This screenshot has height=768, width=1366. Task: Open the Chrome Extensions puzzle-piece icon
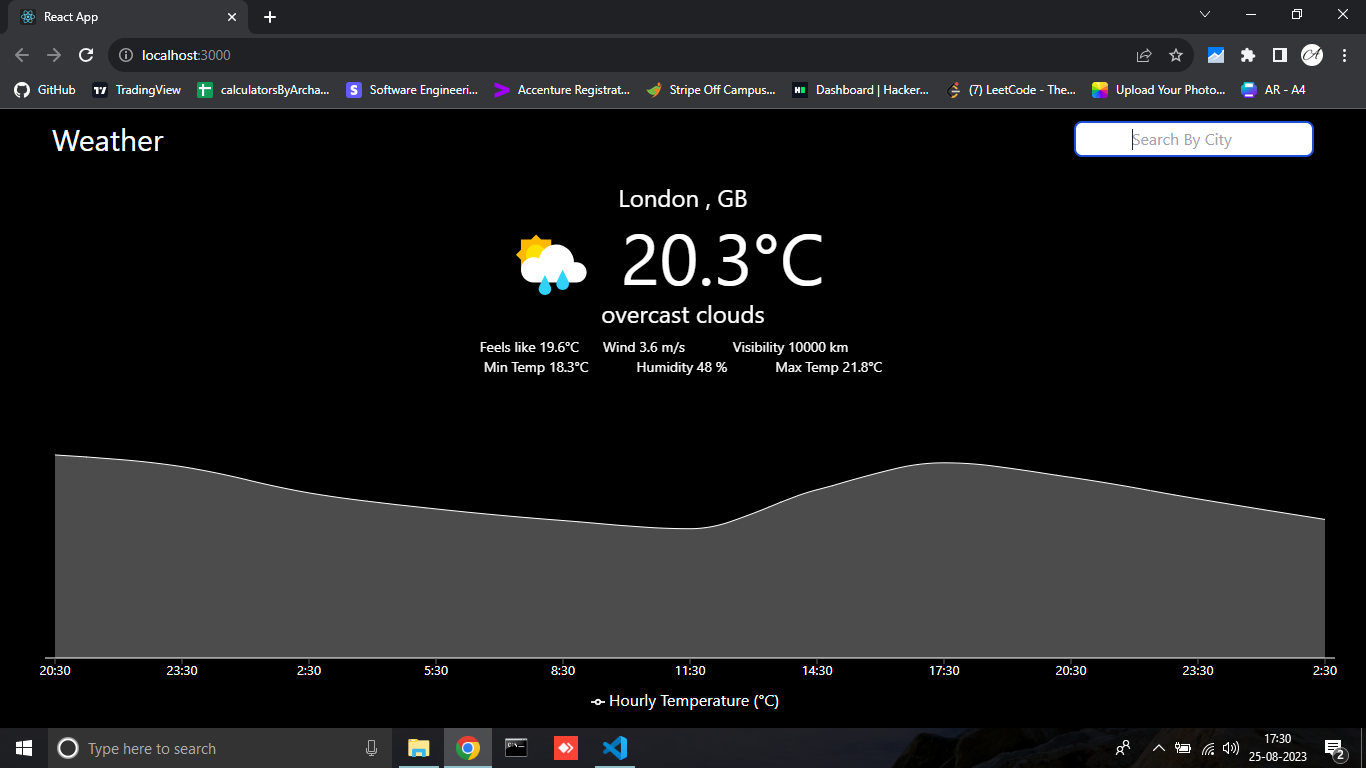tap(1248, 56)
